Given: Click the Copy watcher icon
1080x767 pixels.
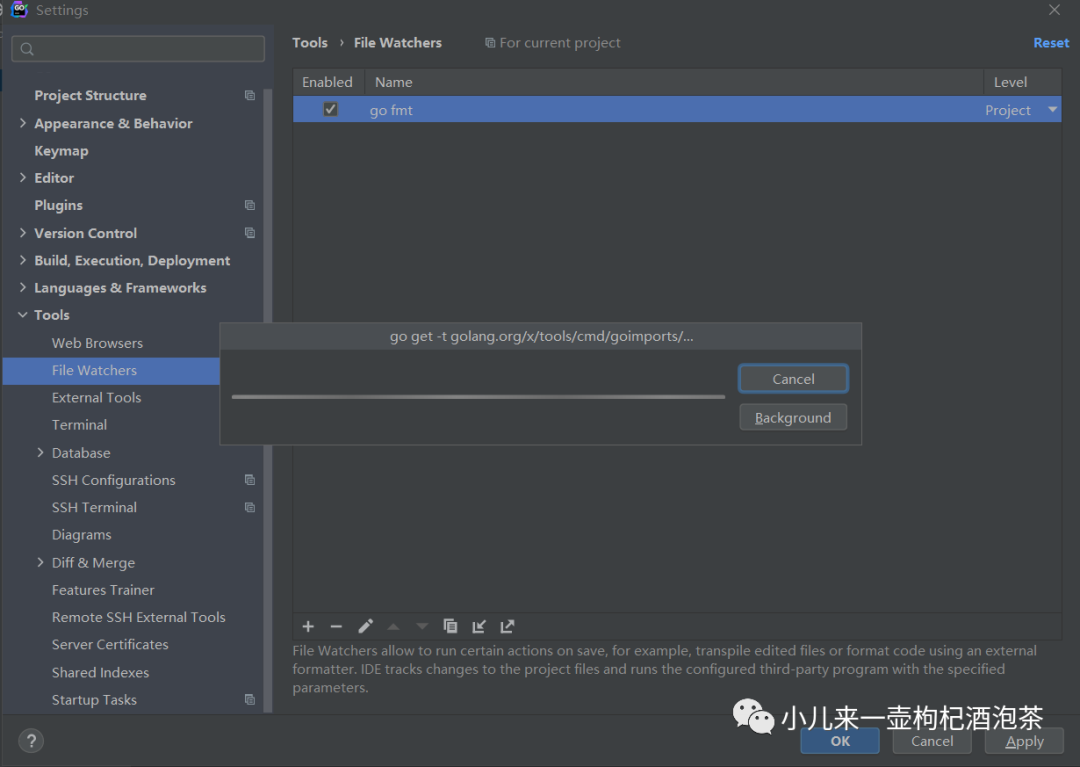Looking at the screenshot, I should [450, 626].
